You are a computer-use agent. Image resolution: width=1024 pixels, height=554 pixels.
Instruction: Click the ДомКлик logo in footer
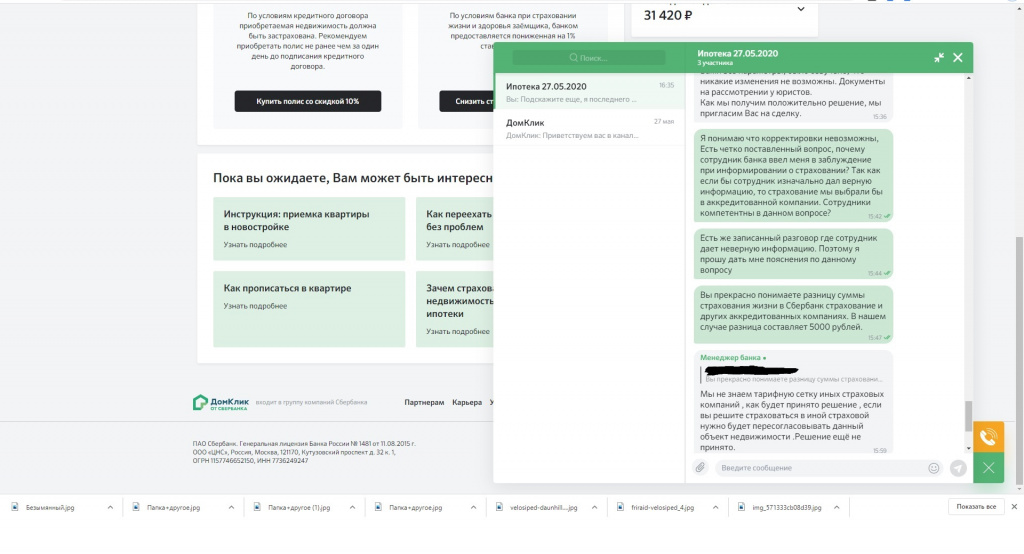[221, 402]
